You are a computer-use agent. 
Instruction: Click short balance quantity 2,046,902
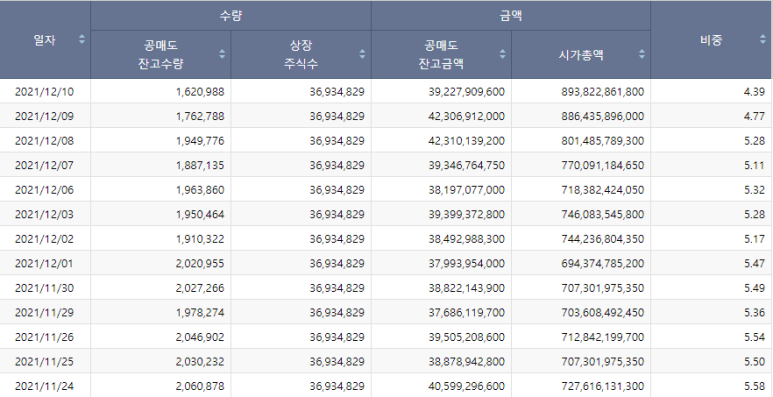(200, 337)
